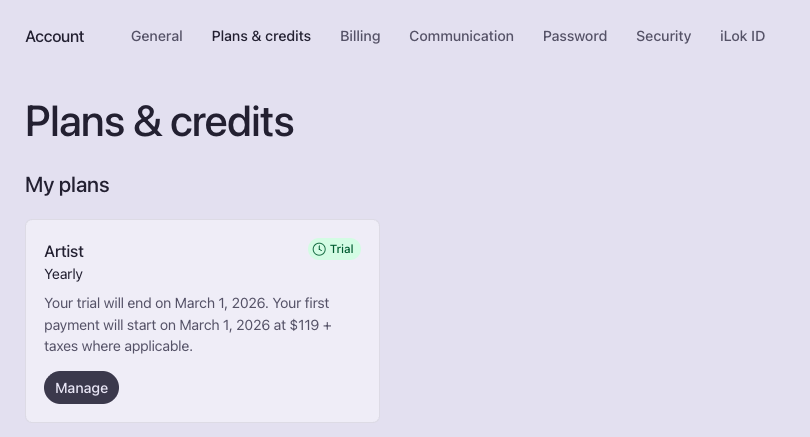The image size is (810, 437).
Task: Open the General account tab
Action: (x=157, y=36)
